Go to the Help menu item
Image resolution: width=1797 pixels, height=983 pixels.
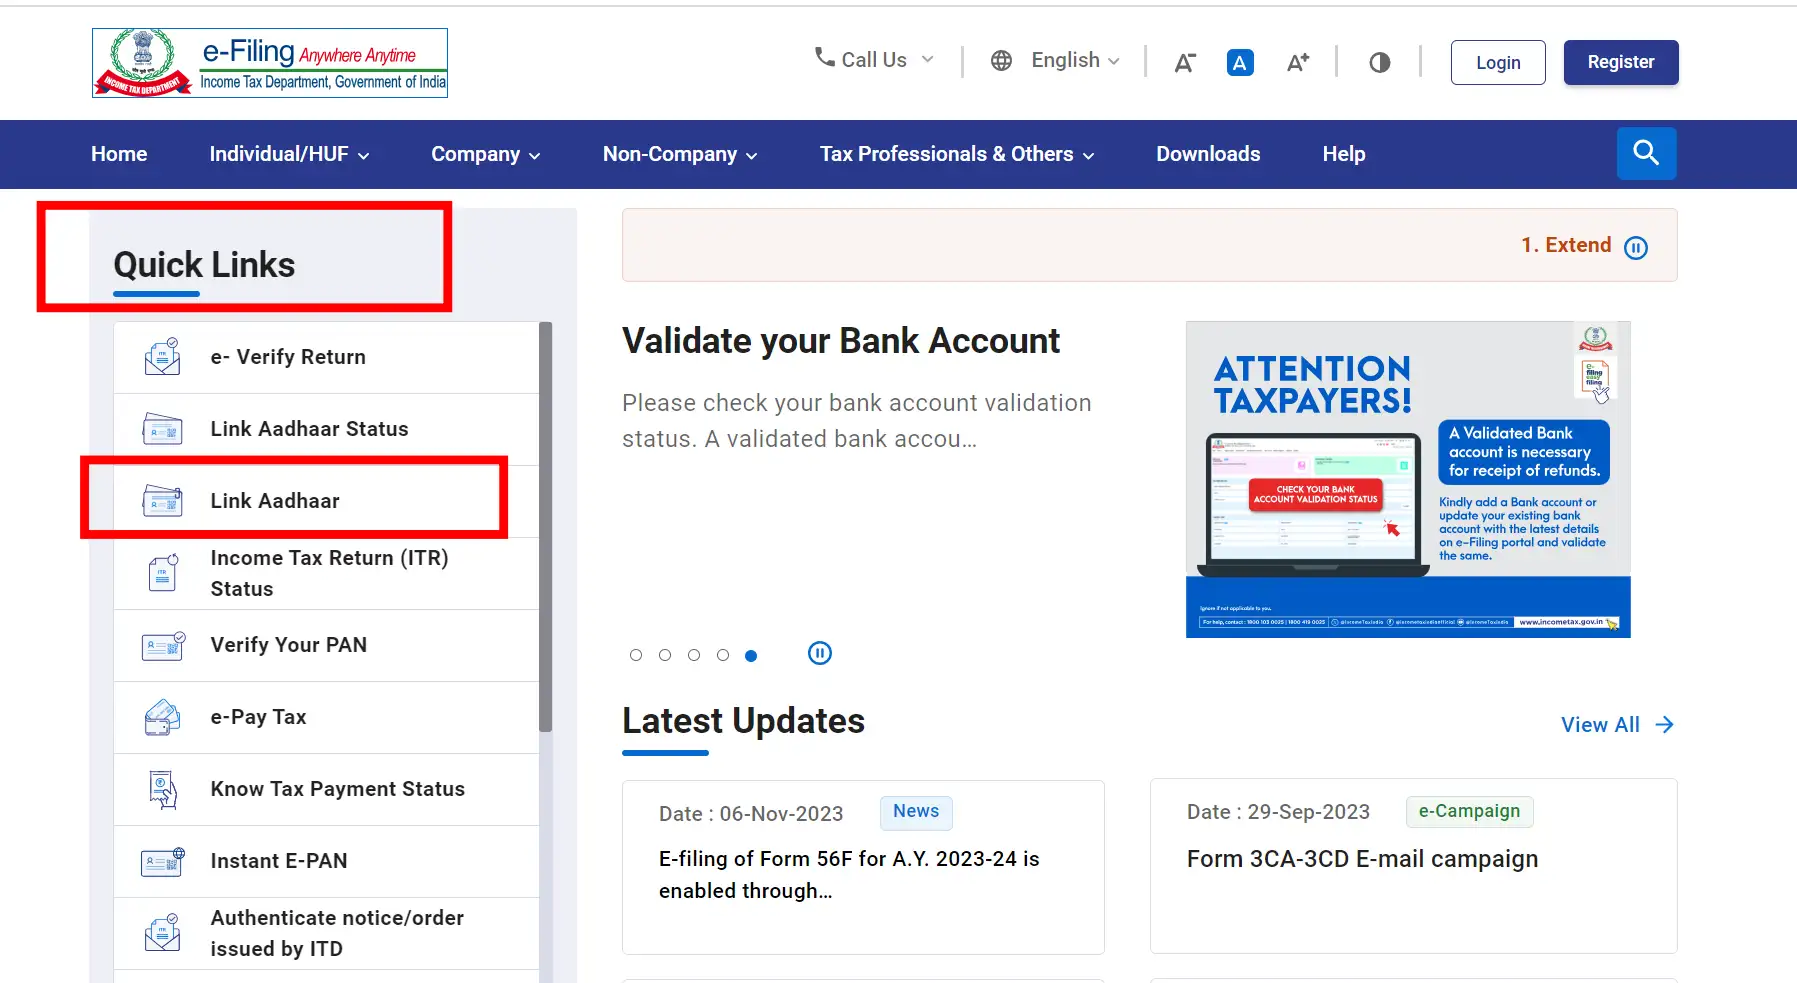pos(1343,154)
